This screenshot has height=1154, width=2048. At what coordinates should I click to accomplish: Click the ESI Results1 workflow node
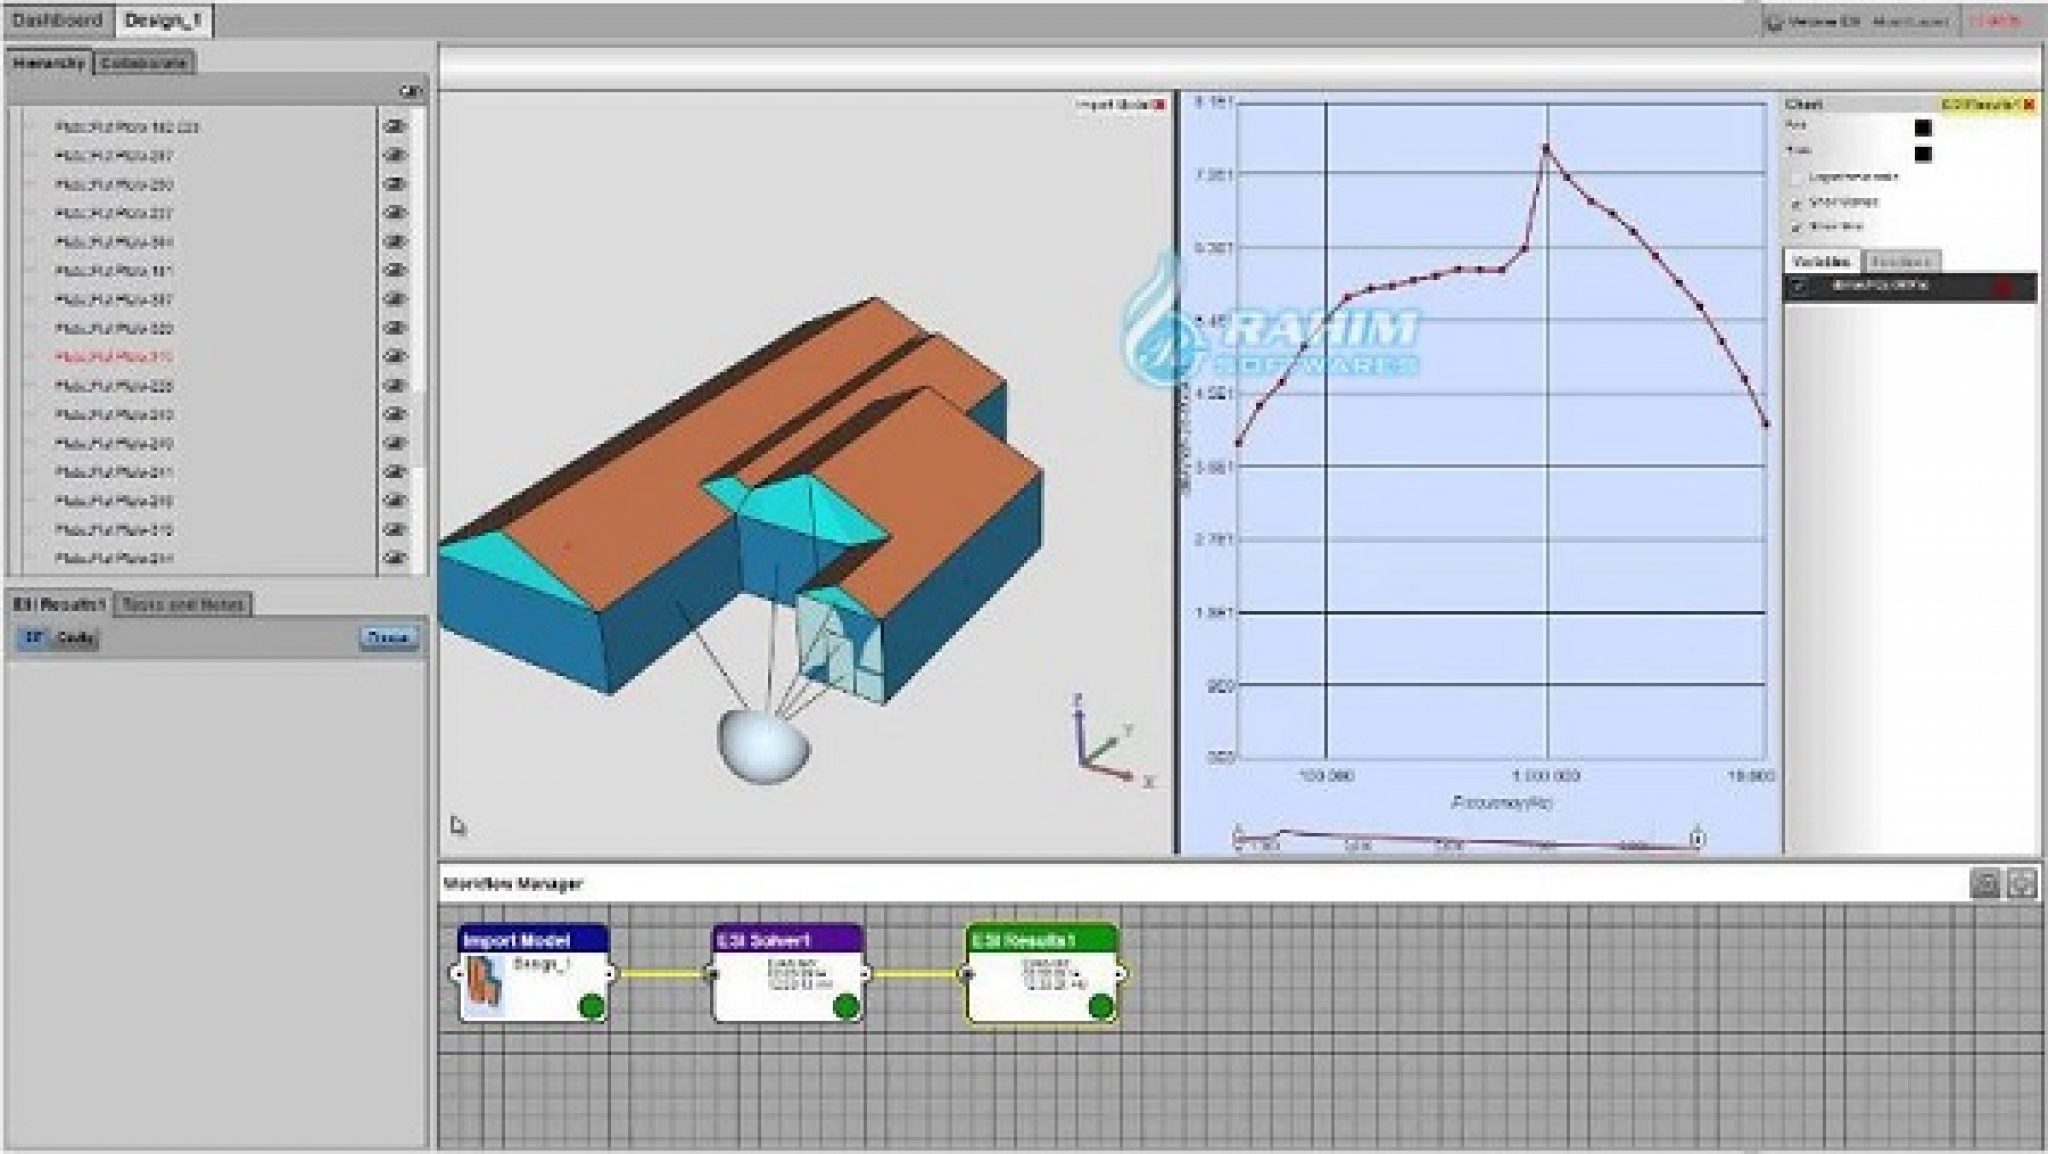pyautogui.click(x=1043, y=975)
